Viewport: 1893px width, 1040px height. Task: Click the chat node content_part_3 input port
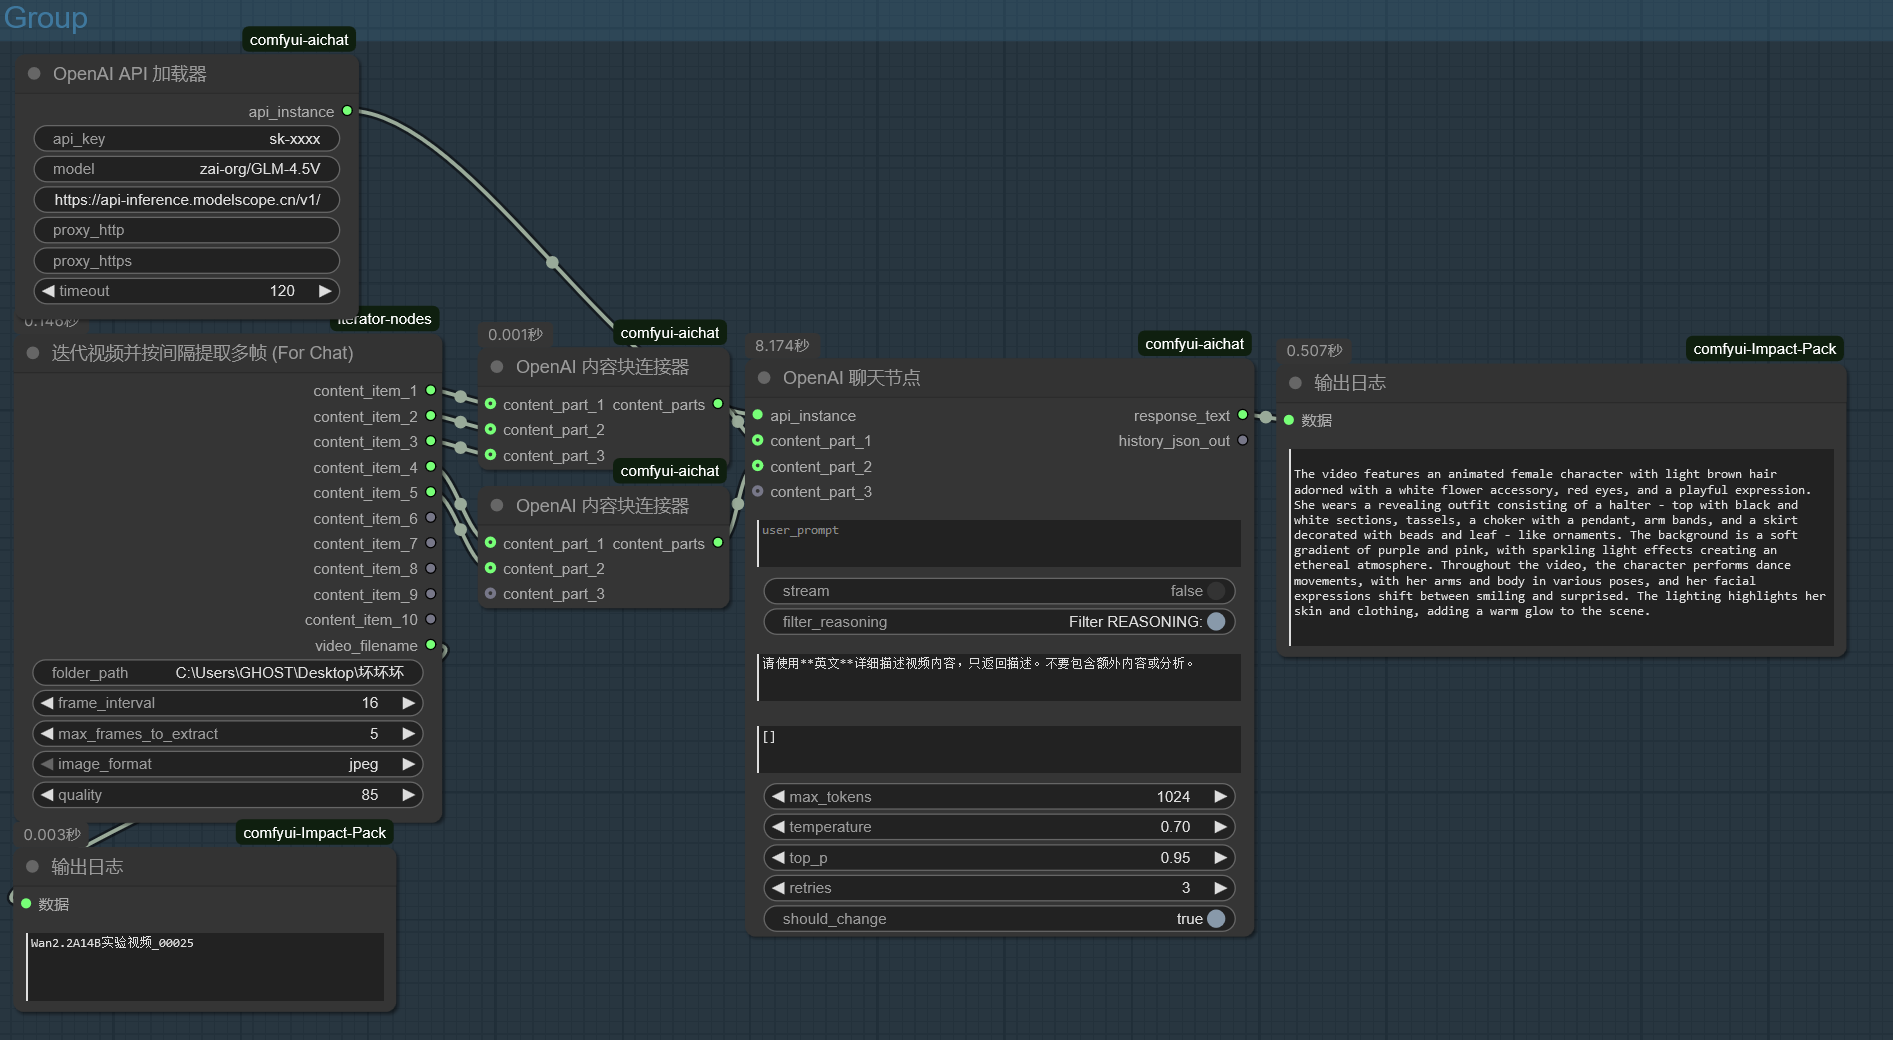pyautogui.click(x=758, y=491)
